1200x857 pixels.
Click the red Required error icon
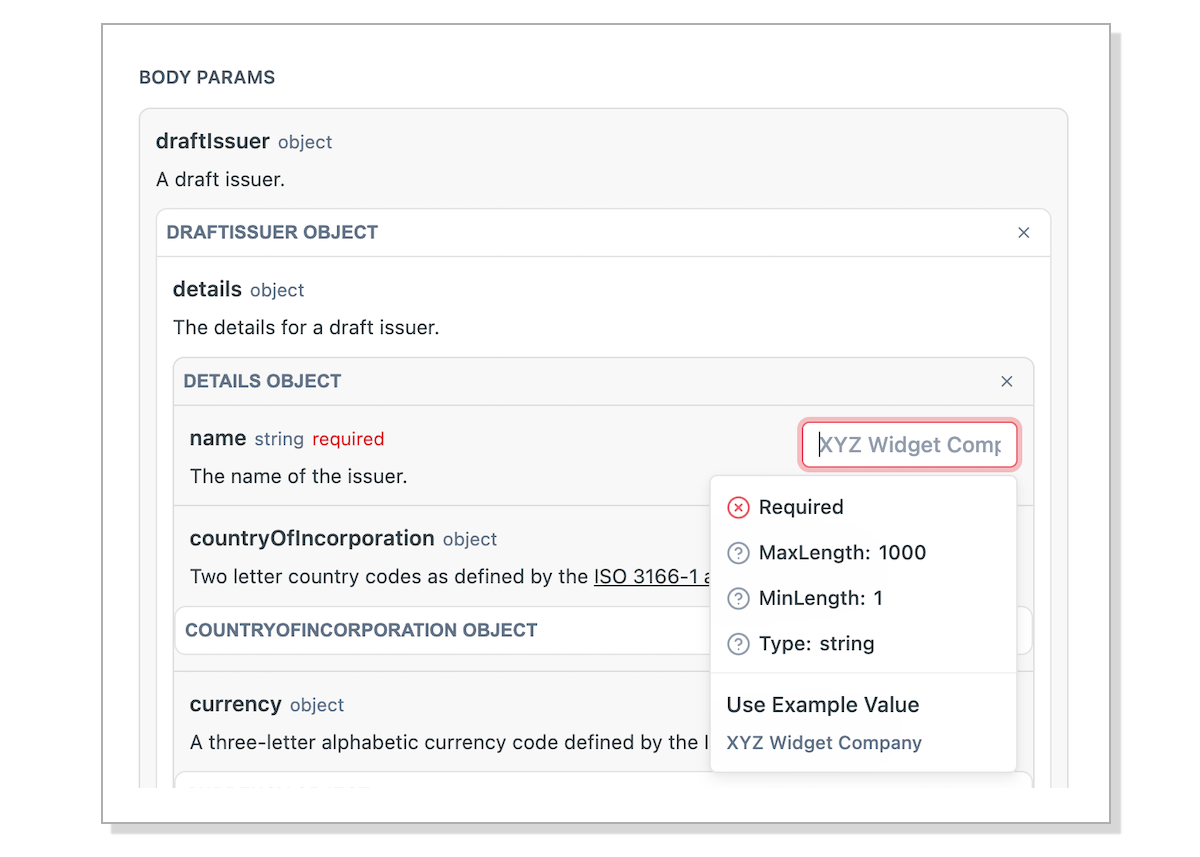[x=738, y=507]
